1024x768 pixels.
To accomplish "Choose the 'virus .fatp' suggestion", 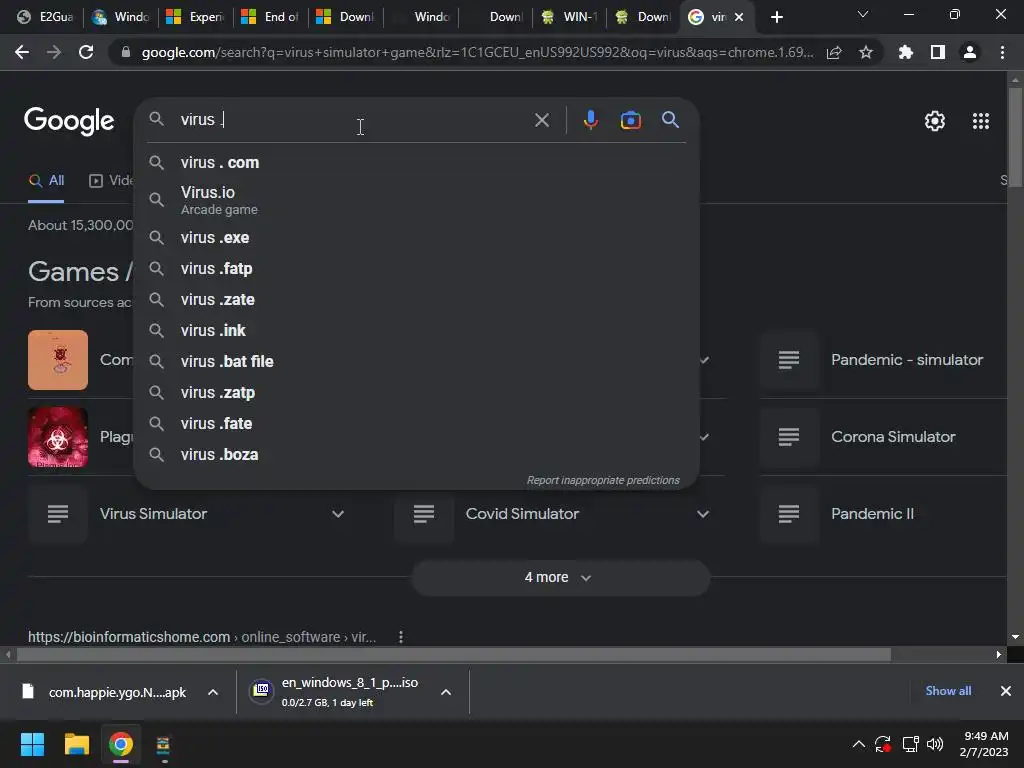I will 416,268.
